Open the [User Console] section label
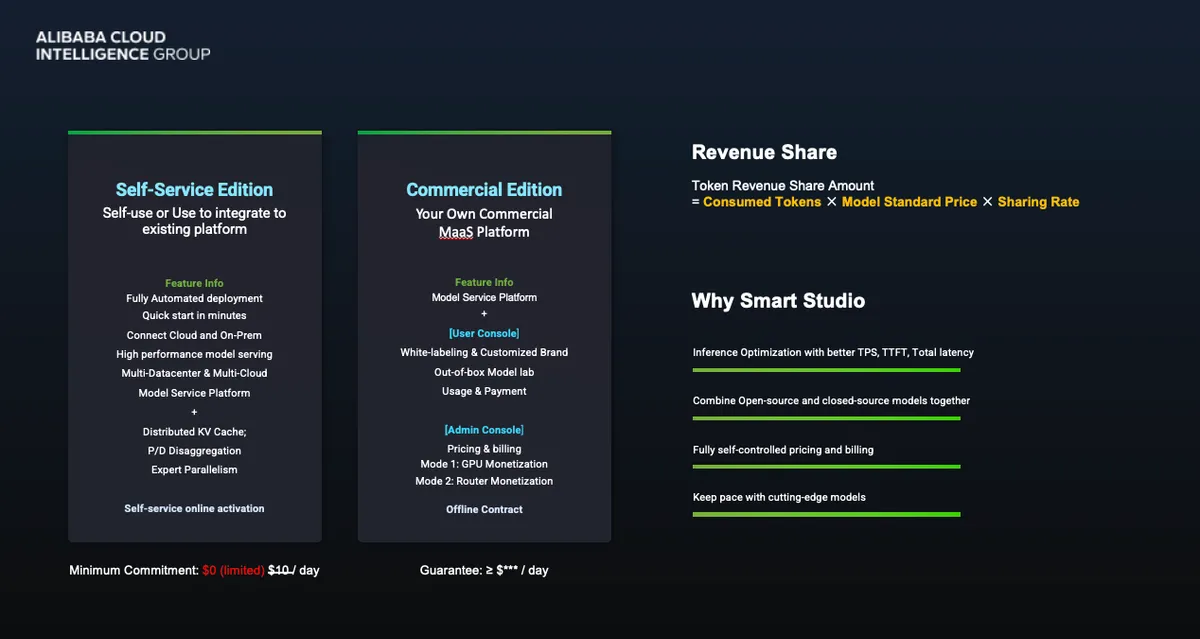 (x=484, y=333)
